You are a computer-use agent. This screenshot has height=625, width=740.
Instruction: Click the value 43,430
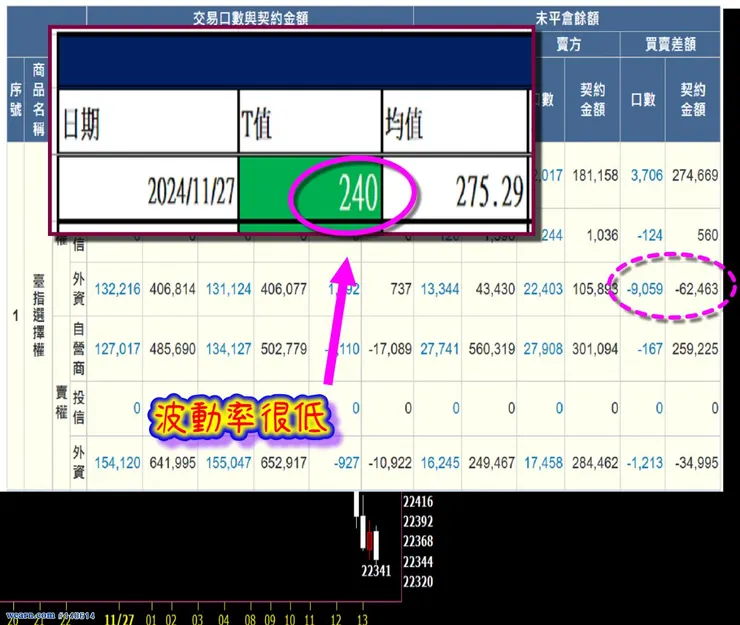tap(495, 289)
